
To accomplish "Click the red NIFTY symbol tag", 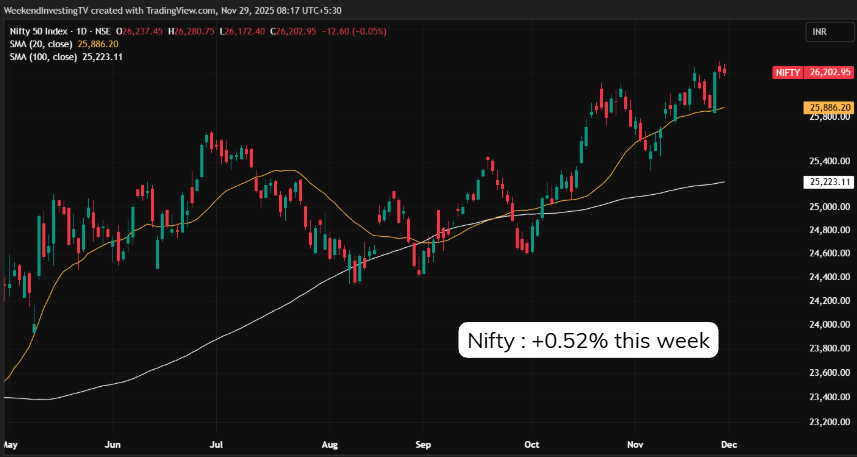I will tap(785, 72).
